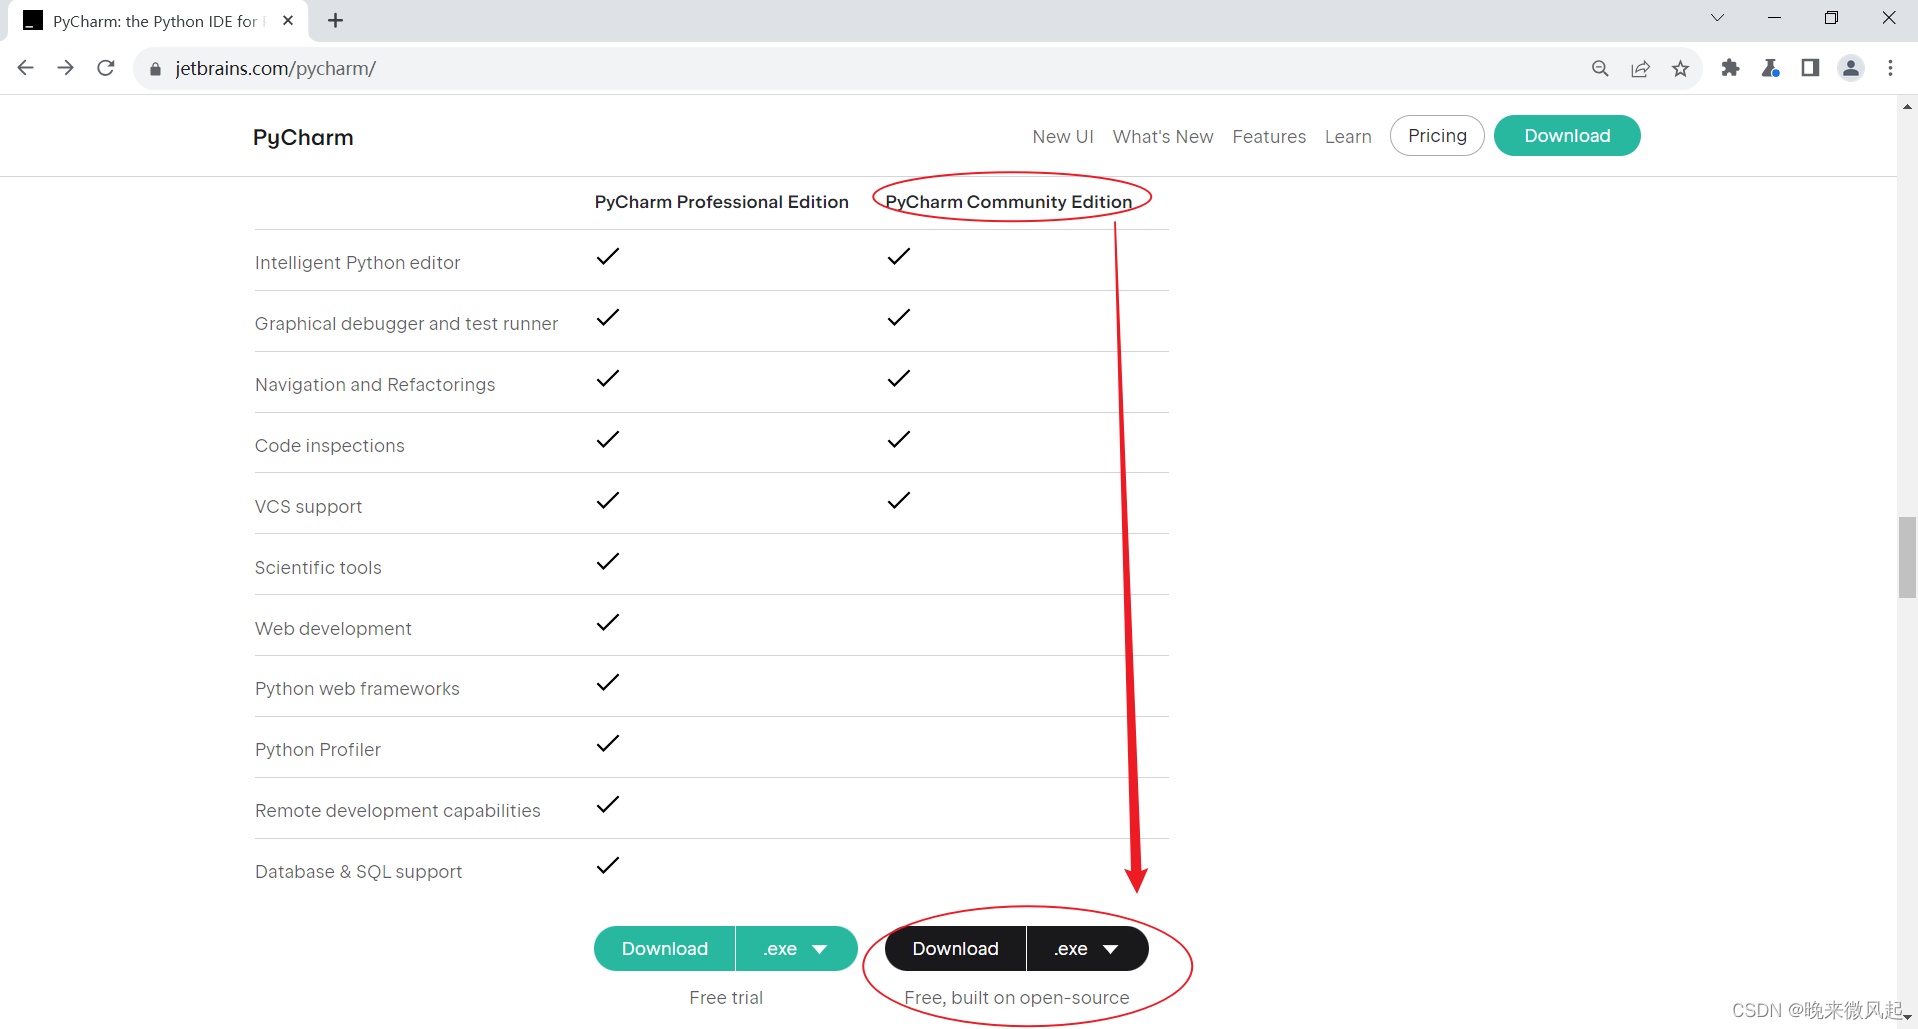1918x1029 pixels.
Task: Go forward in browser history
Action: [x=66, y=68]
